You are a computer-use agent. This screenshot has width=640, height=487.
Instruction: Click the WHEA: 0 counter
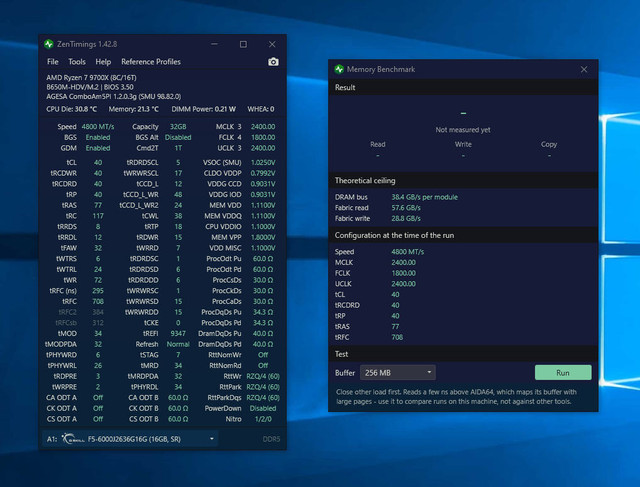(261, 109)
